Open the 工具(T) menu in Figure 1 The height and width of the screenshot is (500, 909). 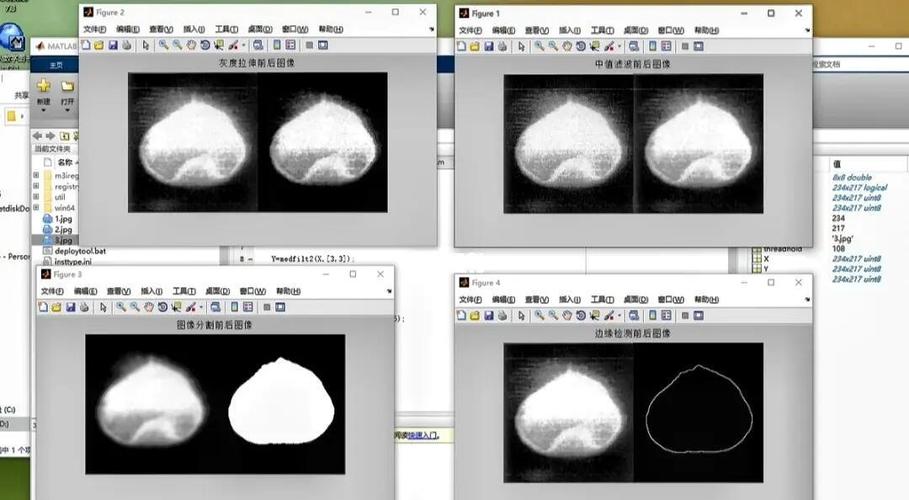[x=601, y=30]
